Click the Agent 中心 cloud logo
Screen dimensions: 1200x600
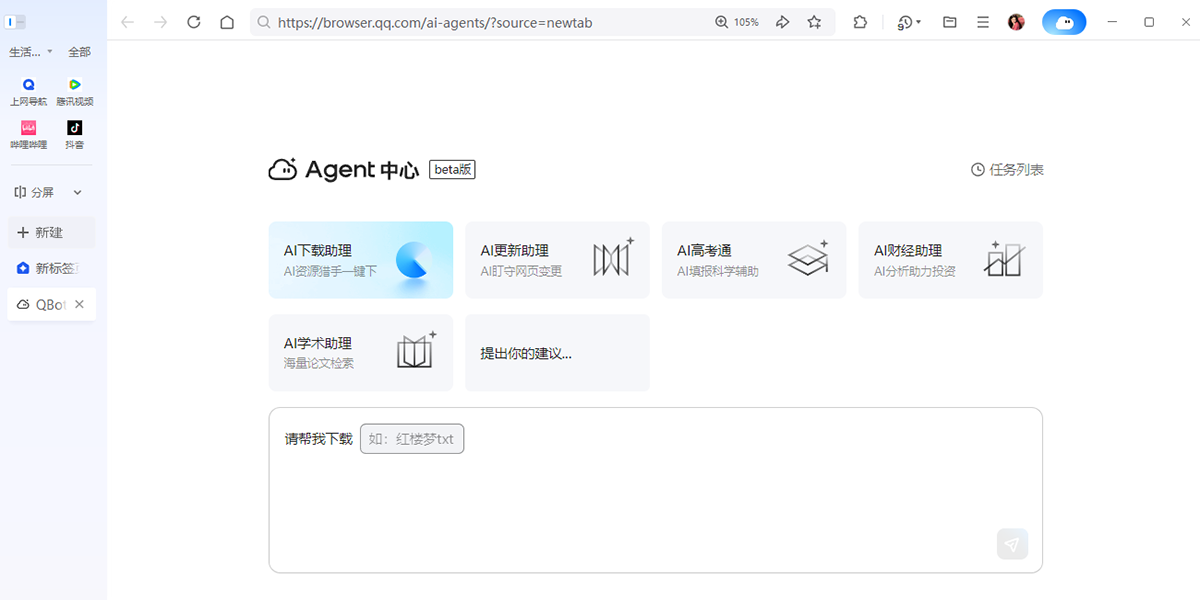click(x=283, y=170)
